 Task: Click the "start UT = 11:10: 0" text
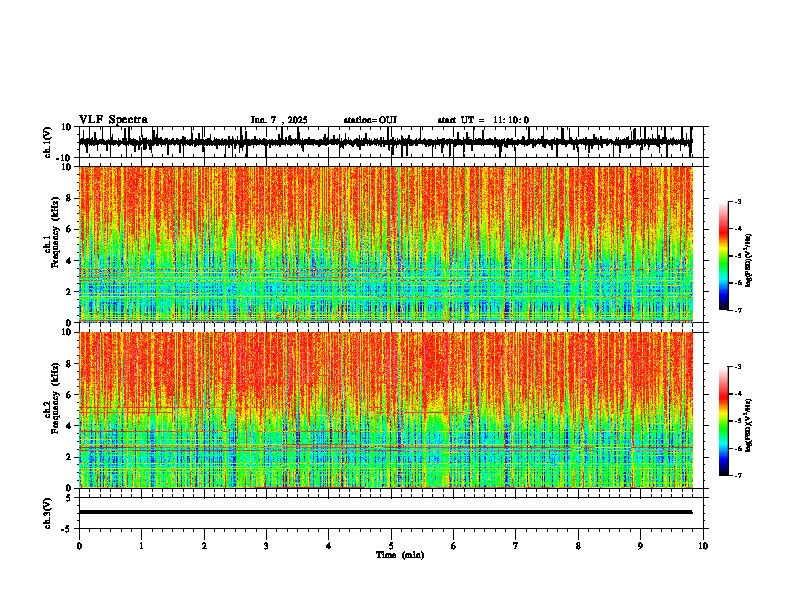point(483,120)
